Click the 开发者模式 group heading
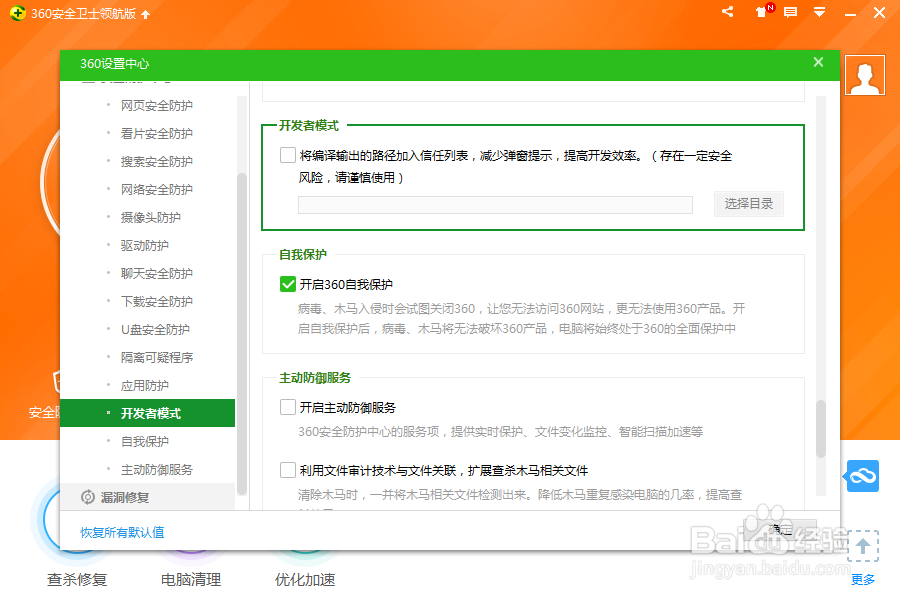900x600 pixels. click(x=309, y=126)
